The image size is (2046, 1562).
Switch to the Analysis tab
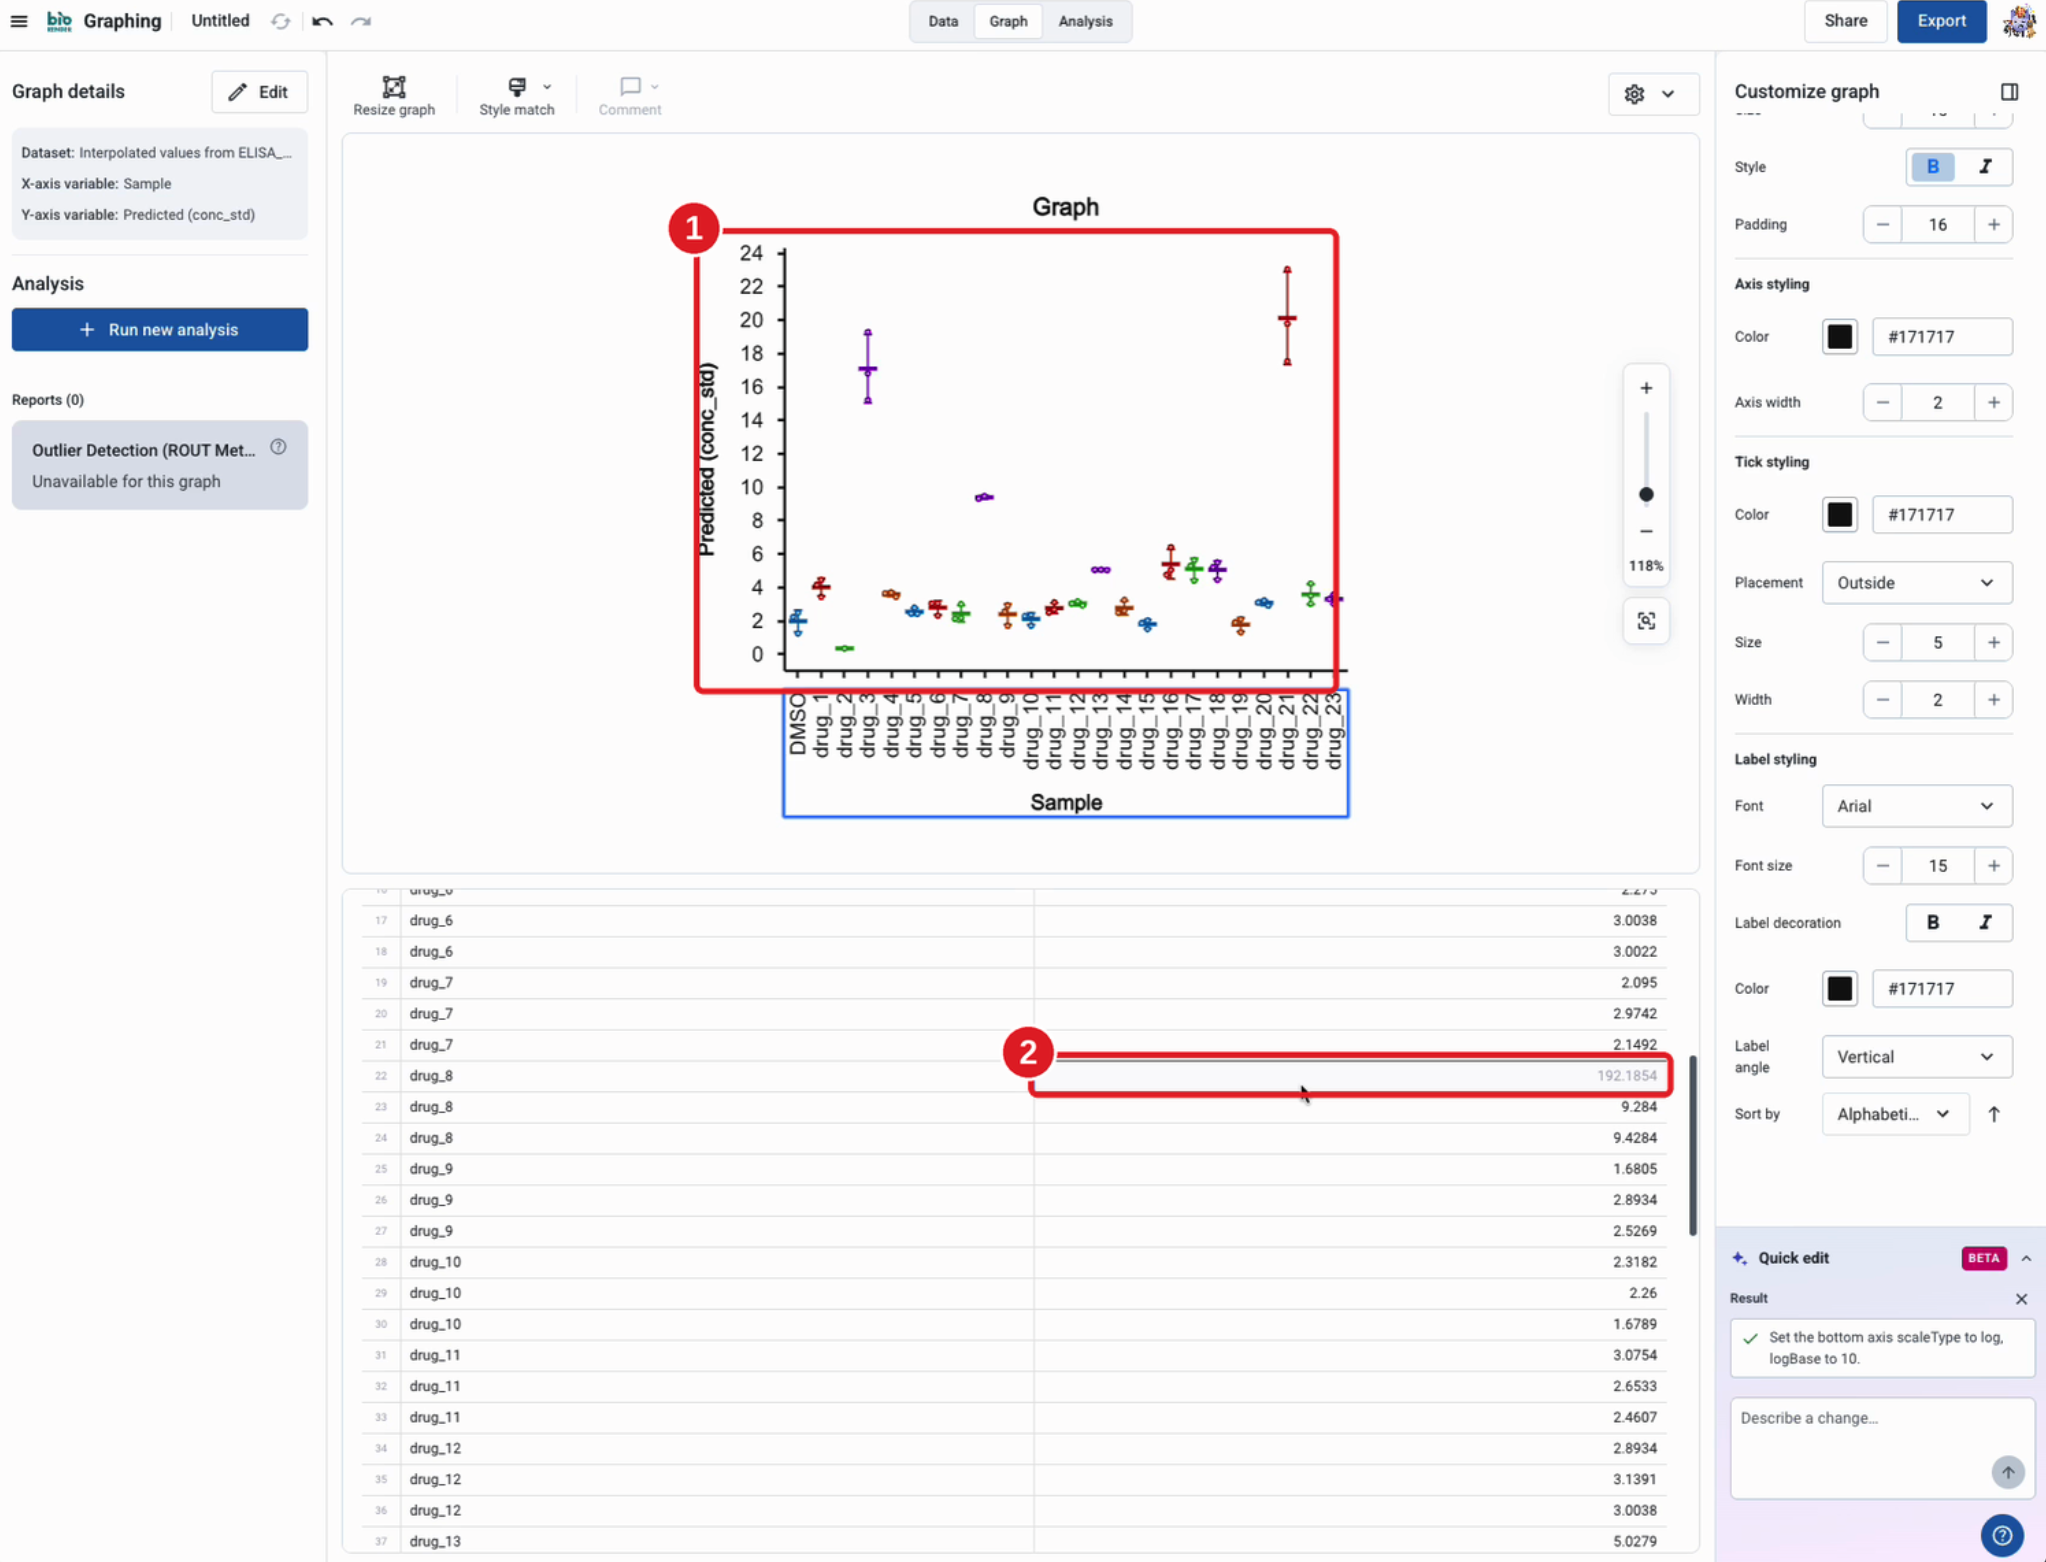1085,21
